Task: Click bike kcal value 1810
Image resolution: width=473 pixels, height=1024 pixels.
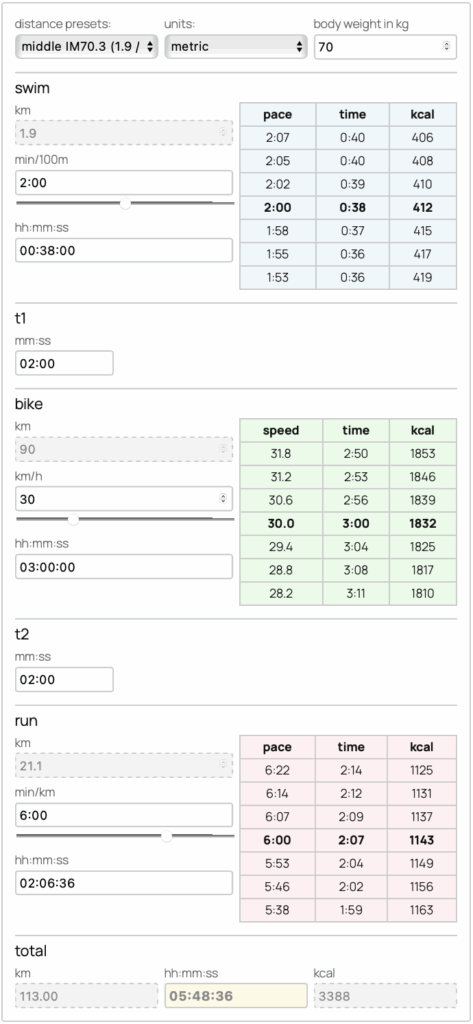Action: (423, 594)
